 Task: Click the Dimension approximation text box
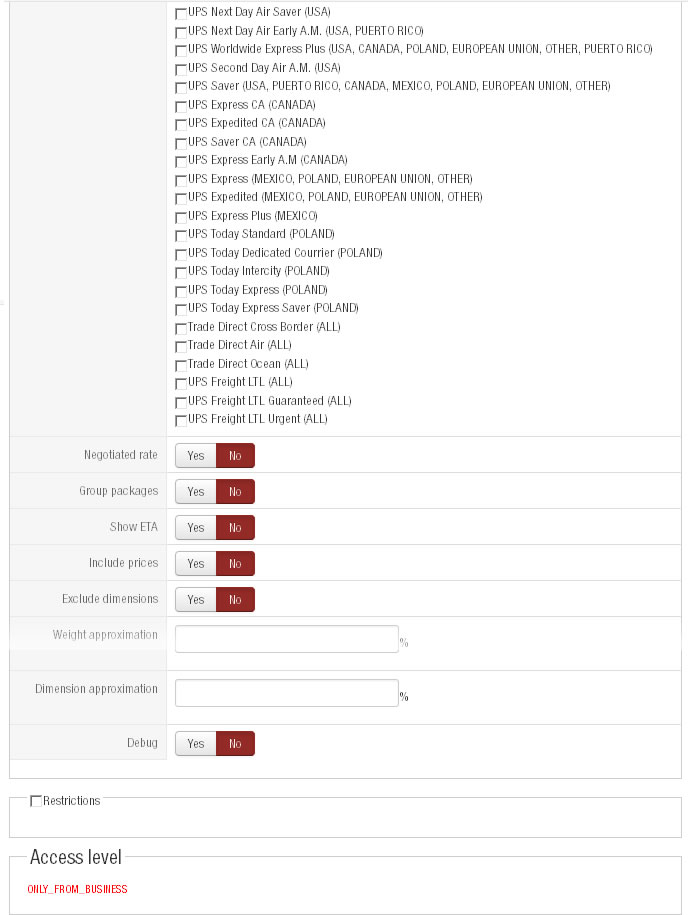(x=287, y=693)
